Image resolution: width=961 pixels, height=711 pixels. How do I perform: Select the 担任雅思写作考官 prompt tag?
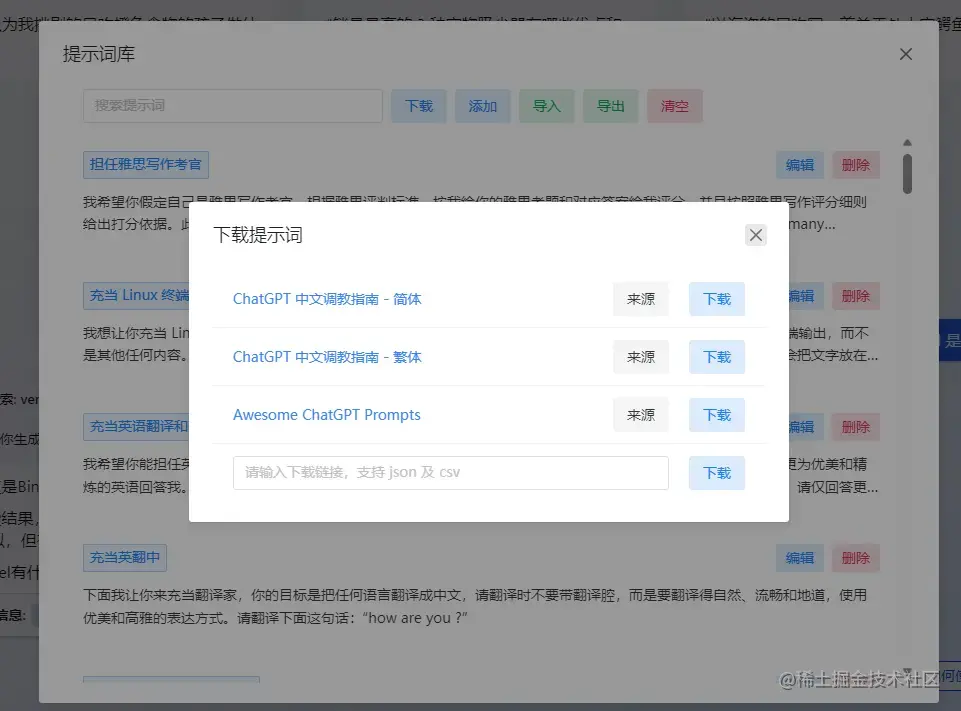tap(146, 165)
